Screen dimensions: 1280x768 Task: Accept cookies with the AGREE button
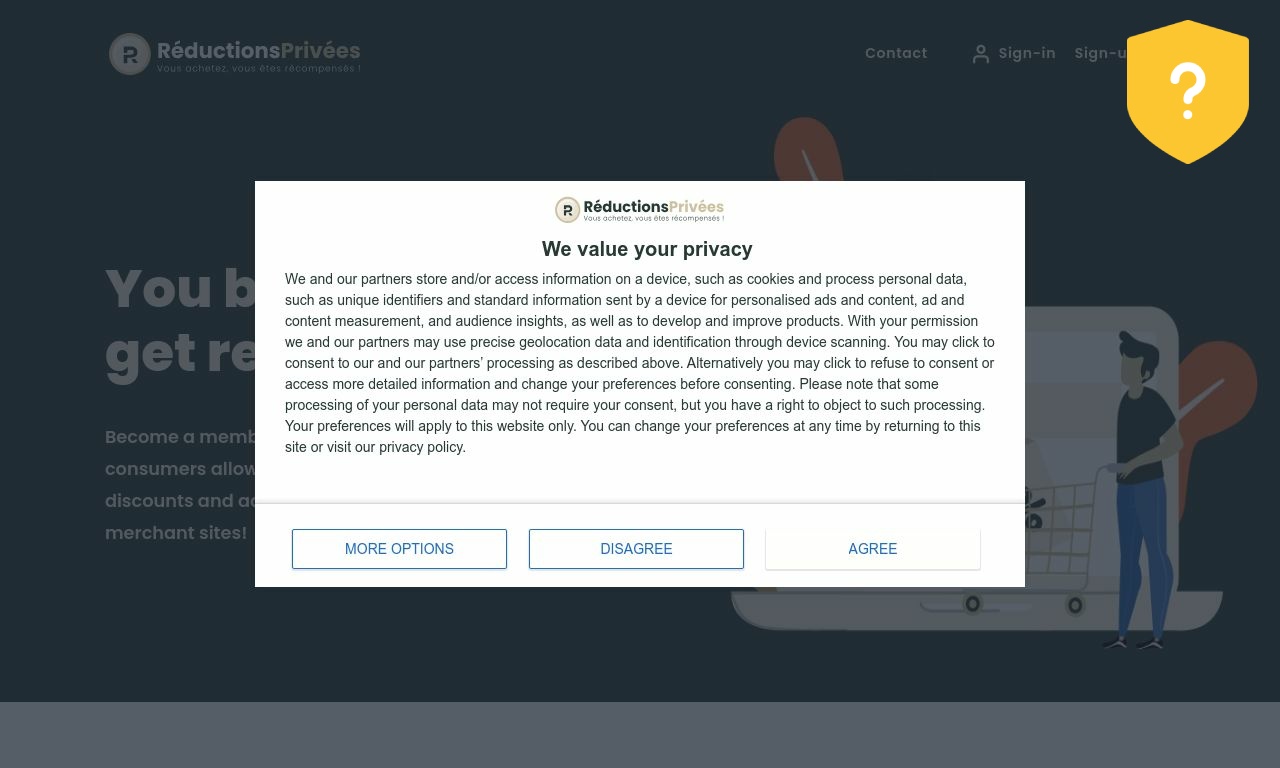872,549
